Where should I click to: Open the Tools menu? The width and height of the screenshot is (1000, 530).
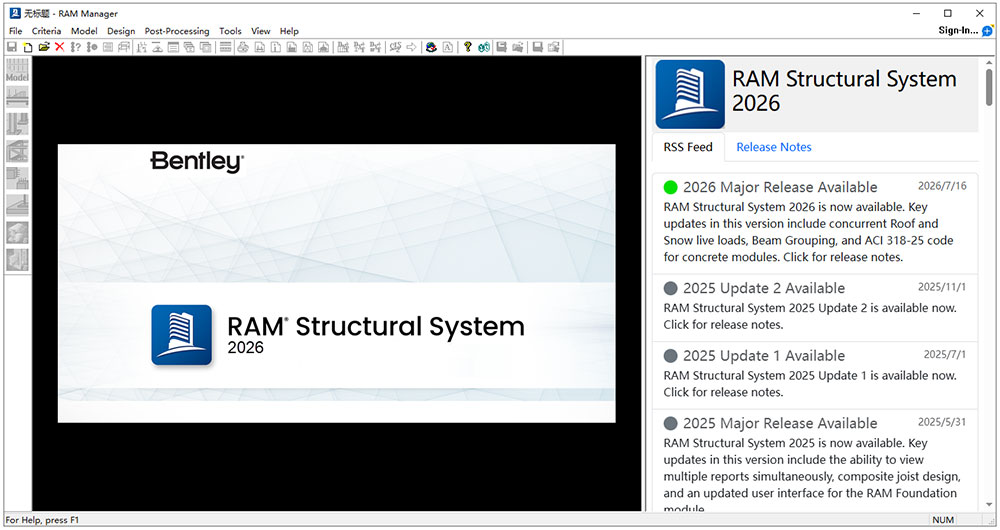(x=230, y=31)
